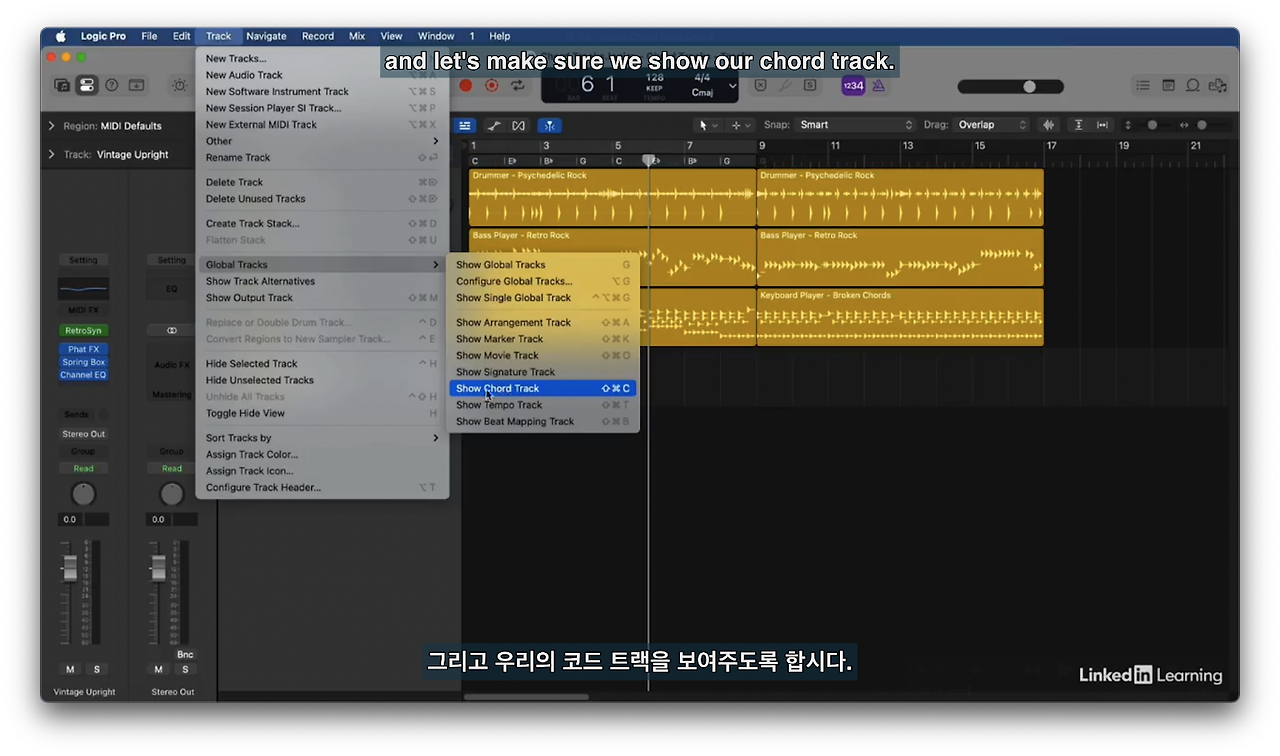Open the Snap Smart dropdown
The image size is (1280, 756).
click(856, 125)
